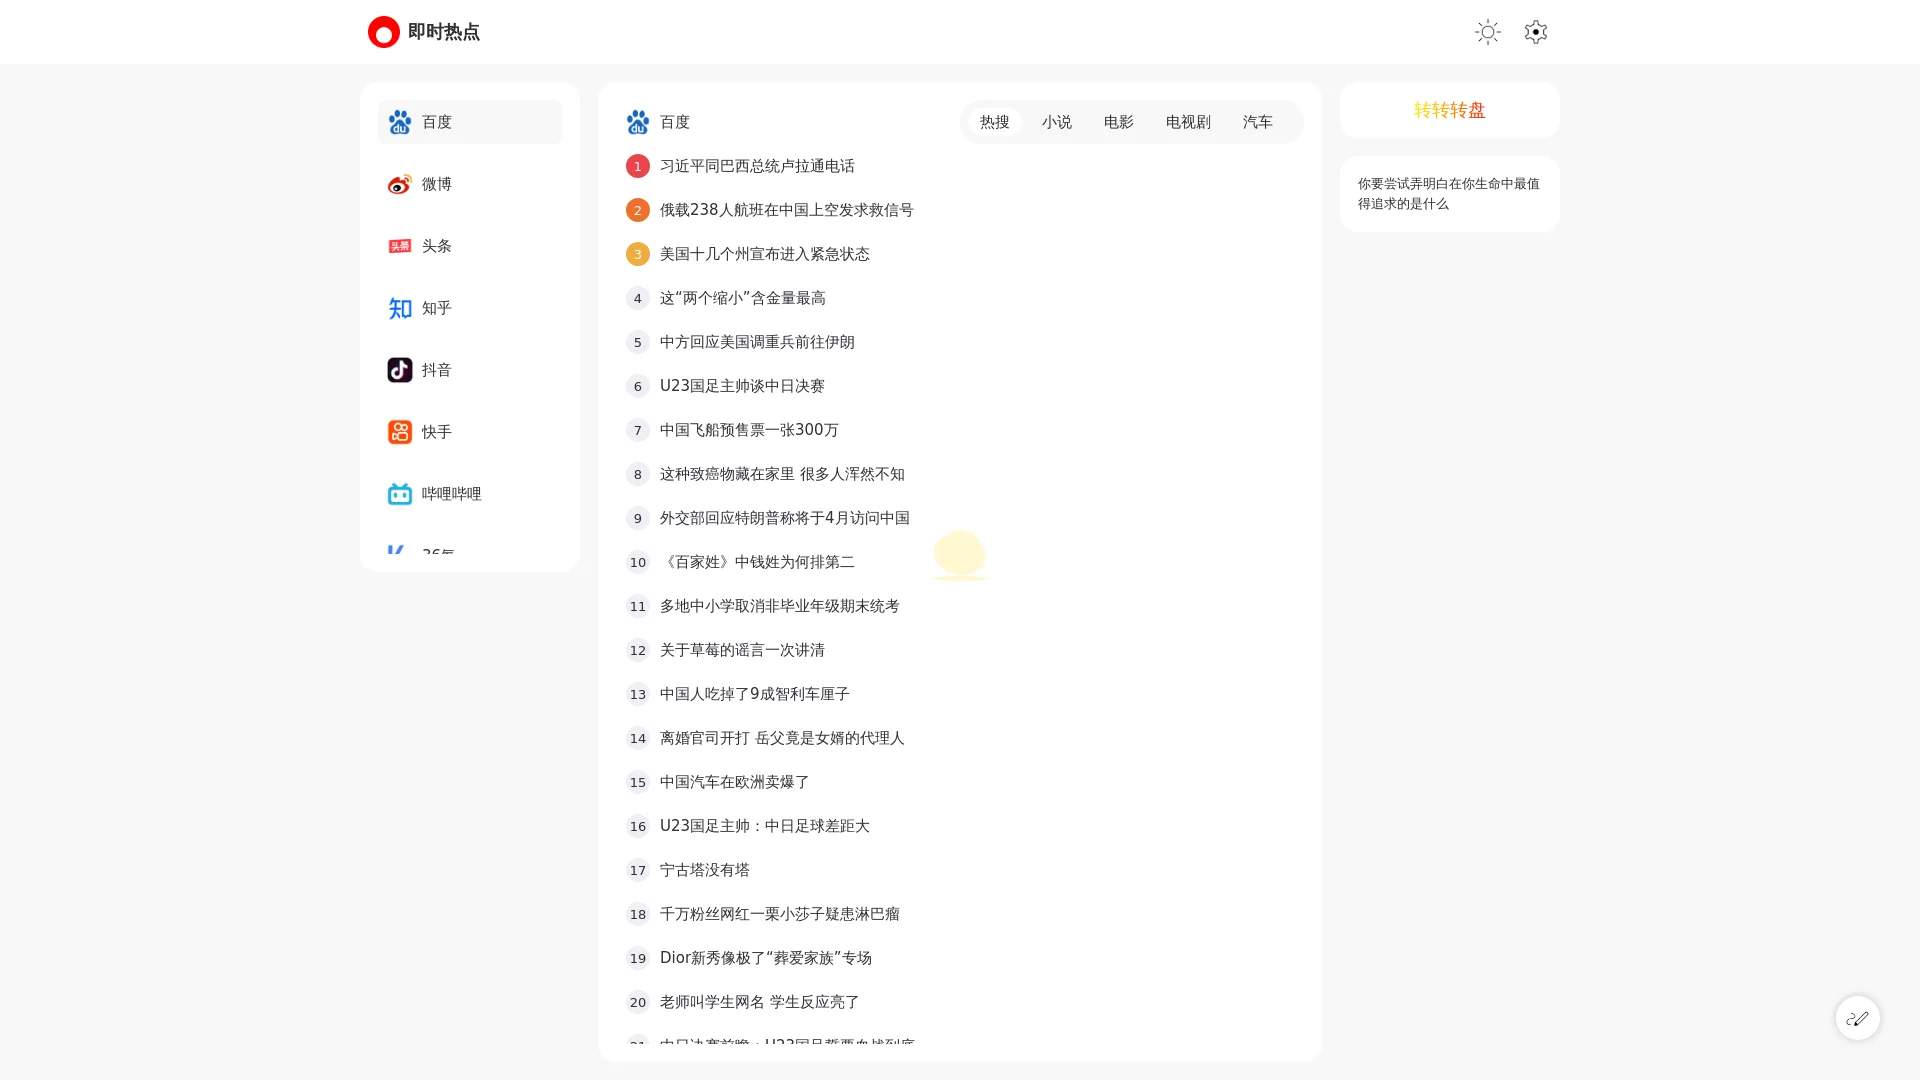Toggle light/dark mode with the sun icon

[1487, 32]
